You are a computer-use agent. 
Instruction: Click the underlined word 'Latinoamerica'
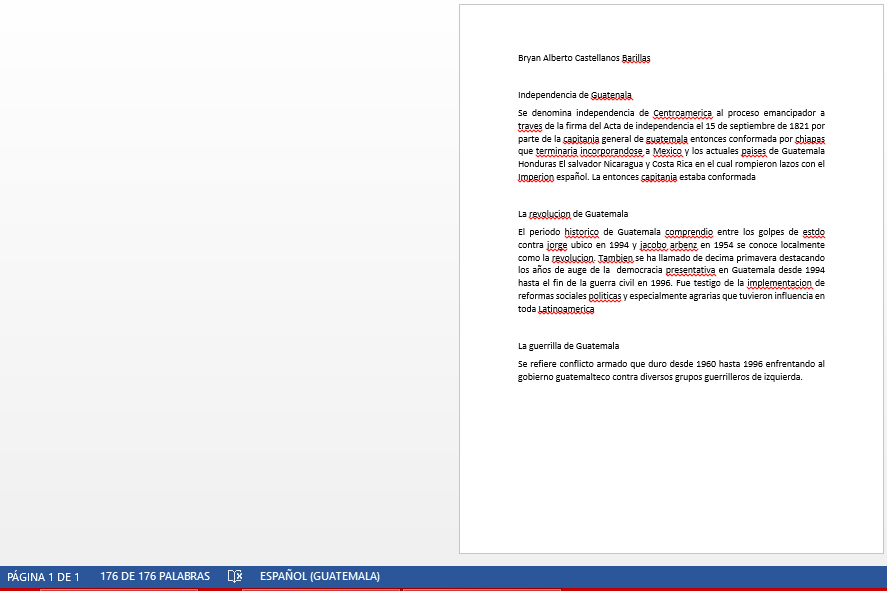[566, 309]
